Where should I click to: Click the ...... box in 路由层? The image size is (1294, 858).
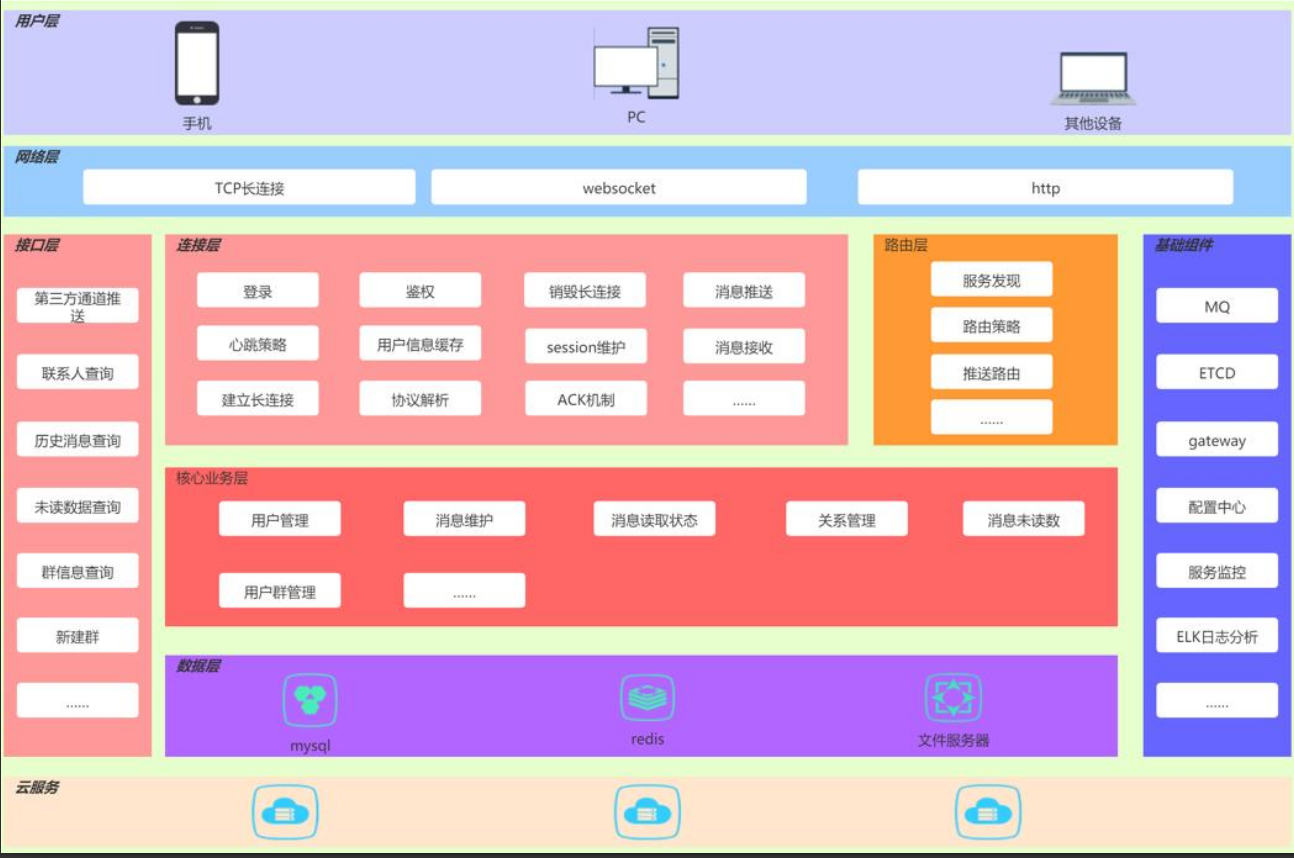991,418
